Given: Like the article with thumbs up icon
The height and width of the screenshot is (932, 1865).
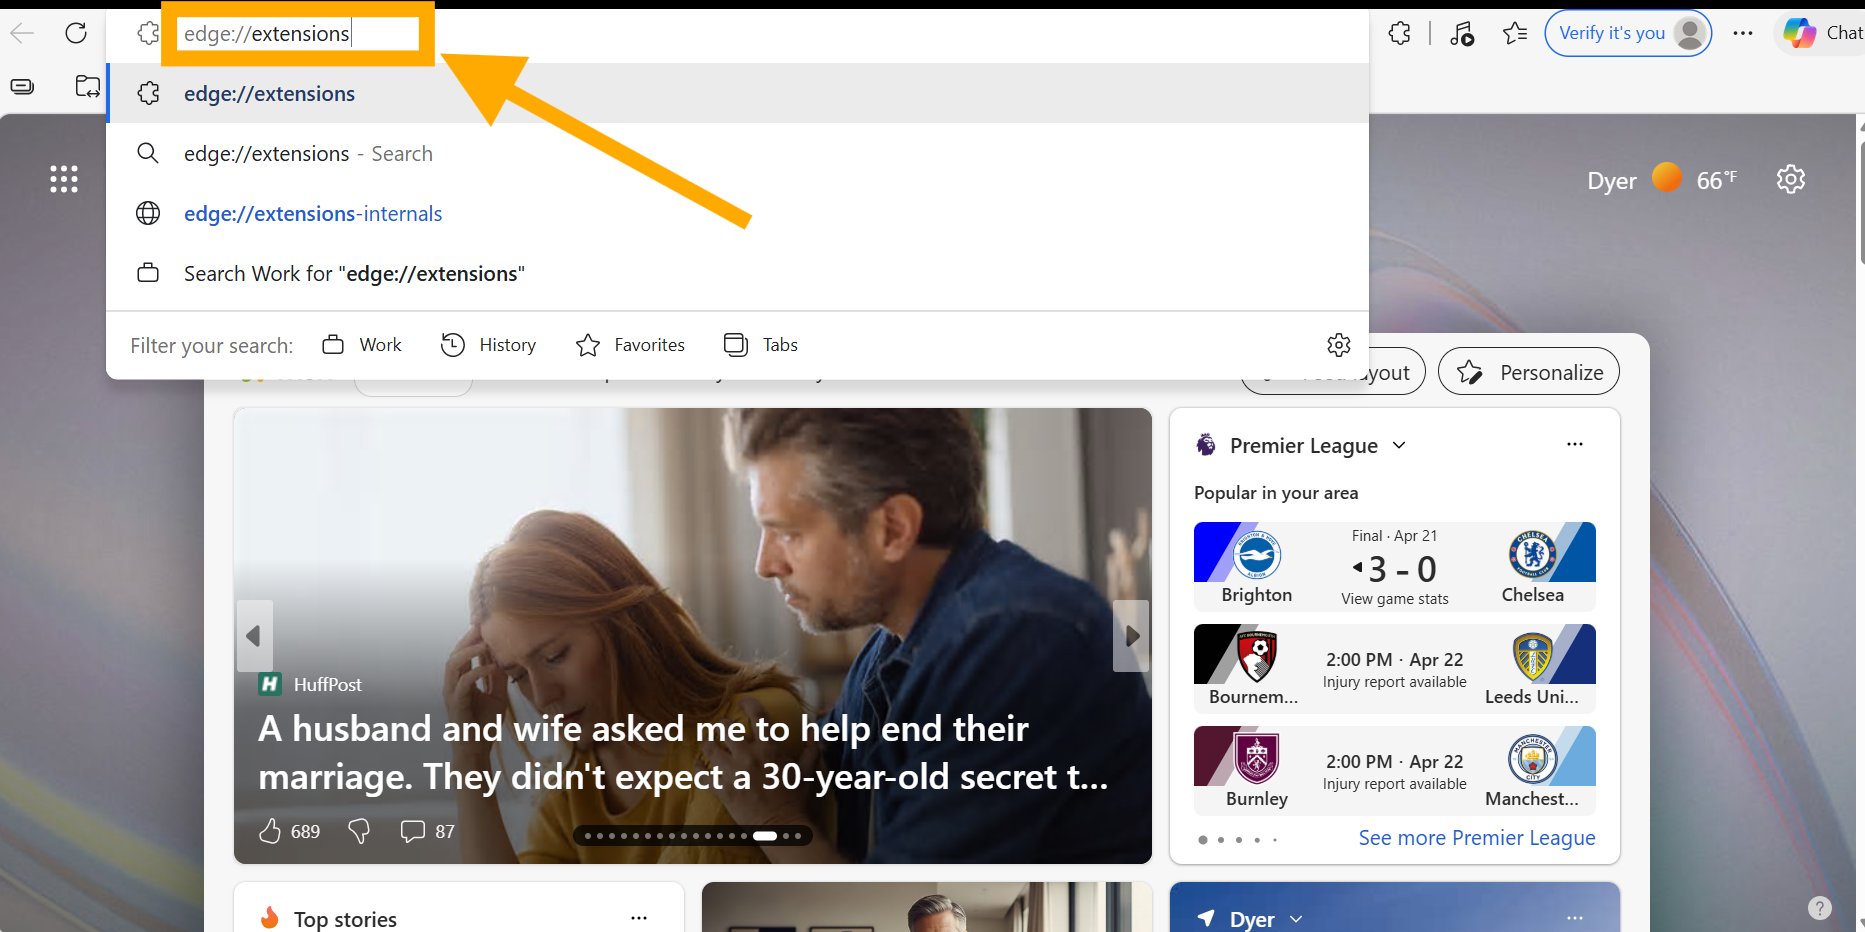Looking at the screenshot, I should pyautogui.click(x=270, y=831).
